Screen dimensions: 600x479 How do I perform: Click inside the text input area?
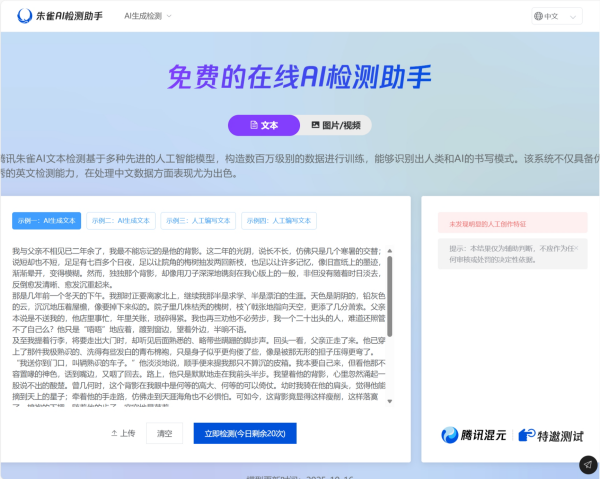pyautogui.click(x=198, y=325)
